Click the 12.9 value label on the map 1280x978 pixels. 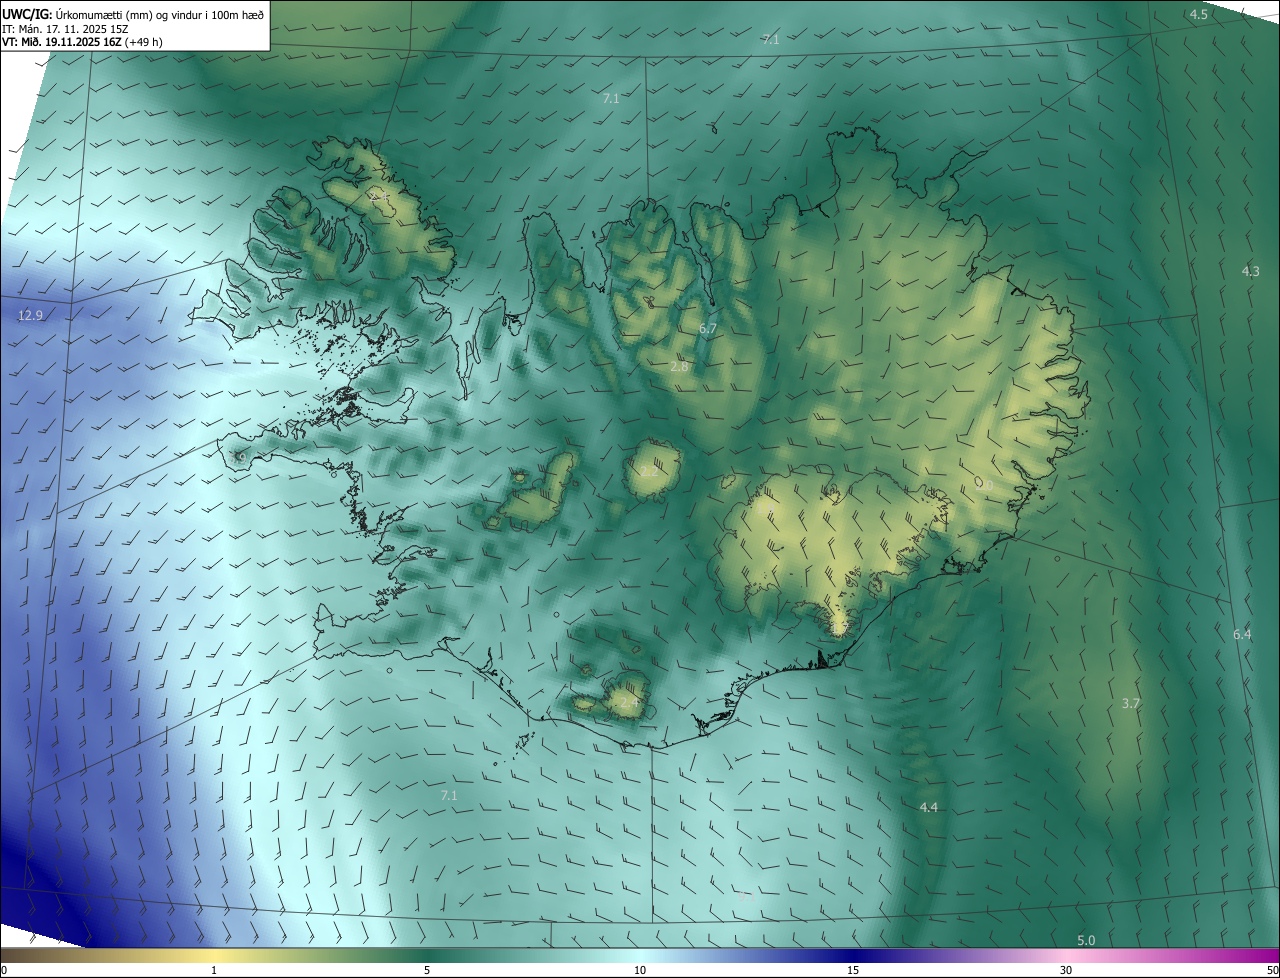[x=31, y=316]
